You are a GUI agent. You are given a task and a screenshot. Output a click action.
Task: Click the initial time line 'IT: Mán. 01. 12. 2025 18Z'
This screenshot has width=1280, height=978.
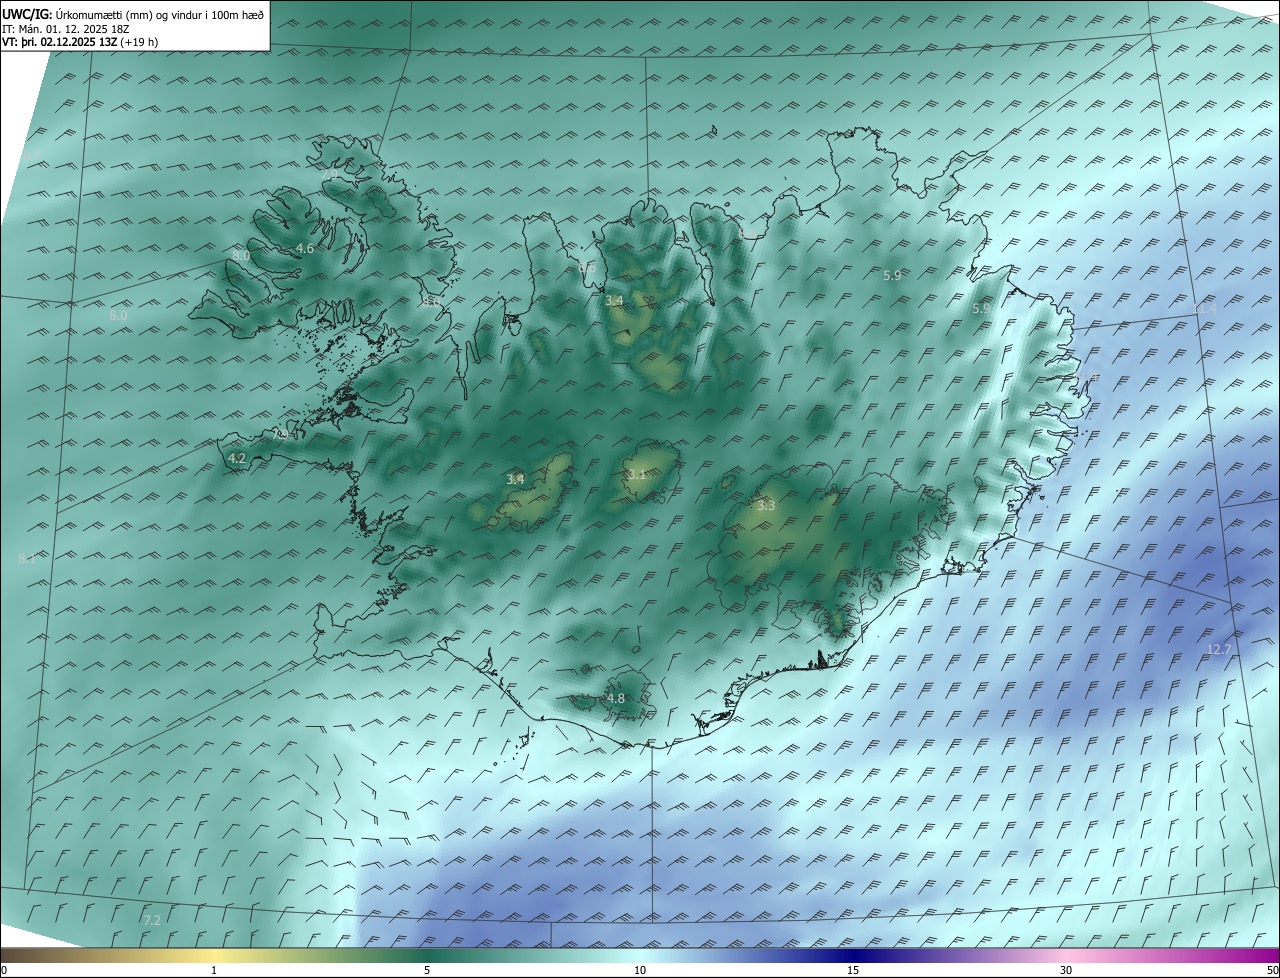pos(66,29)
